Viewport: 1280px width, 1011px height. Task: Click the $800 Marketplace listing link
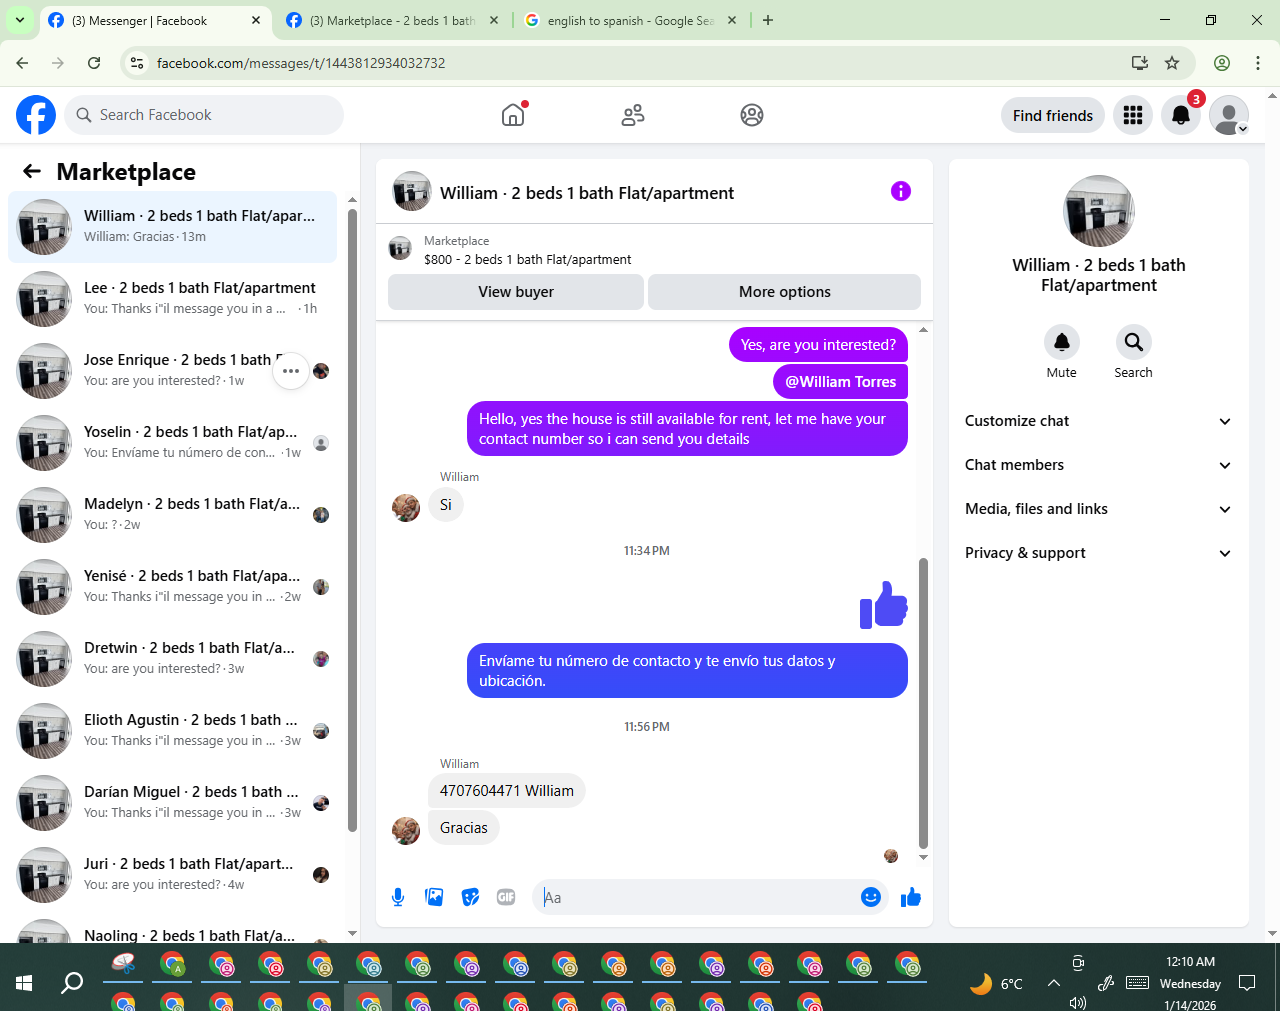click(x=527, y=259)
